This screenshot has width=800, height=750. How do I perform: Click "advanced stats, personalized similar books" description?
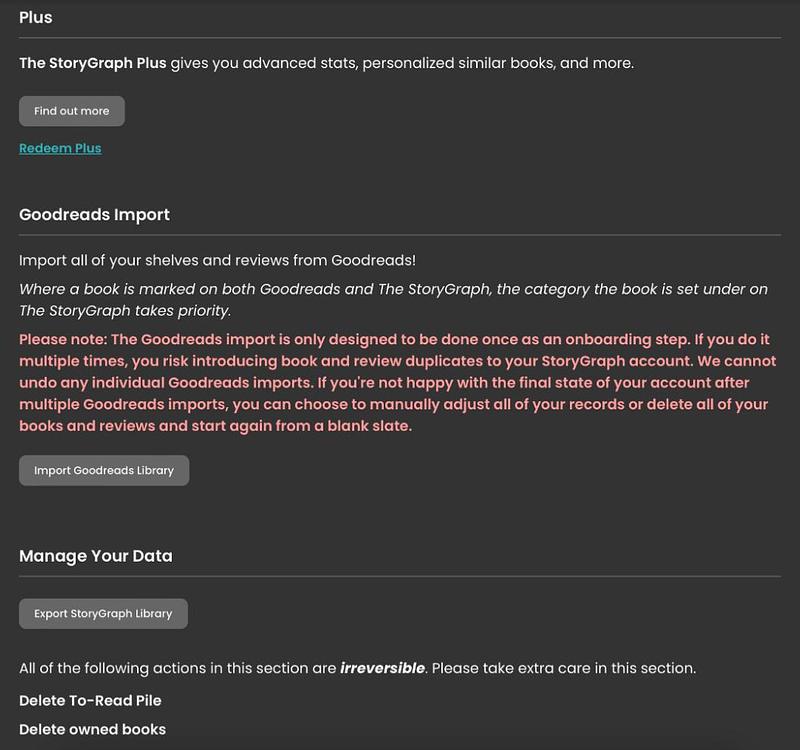(x=402, y=63)
